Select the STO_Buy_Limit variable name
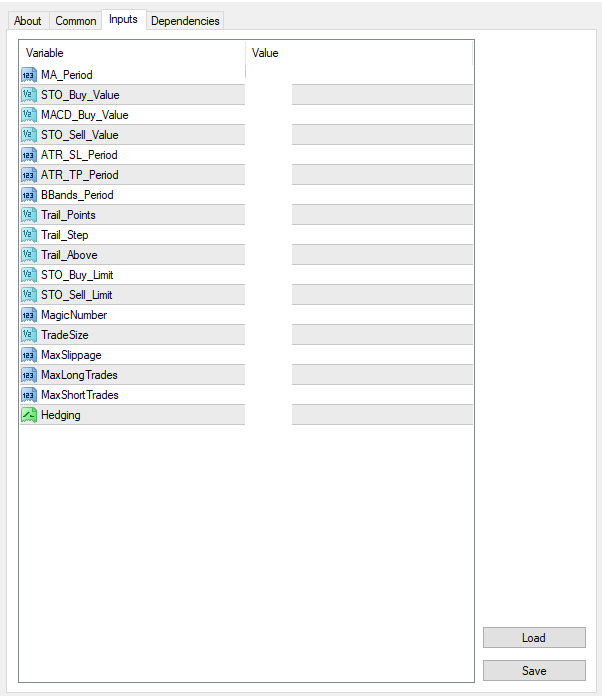The height and width of the screenshot is (696, 602). click(77, 275)
